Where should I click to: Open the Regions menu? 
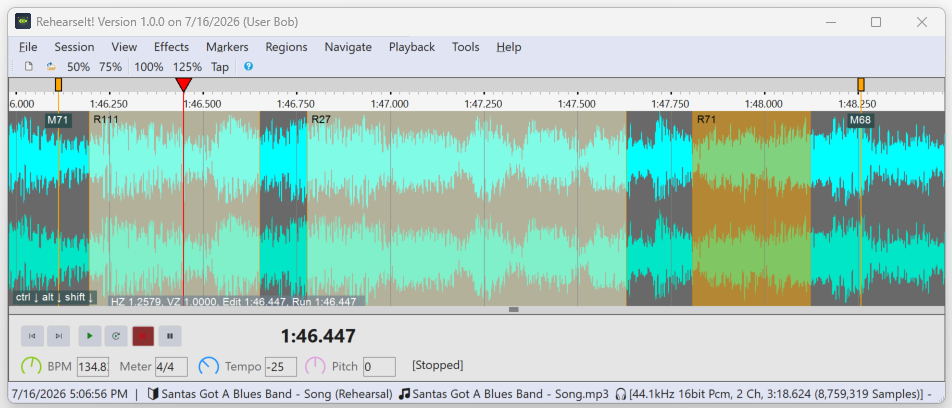pyautogui.click(x=287, y=47)
